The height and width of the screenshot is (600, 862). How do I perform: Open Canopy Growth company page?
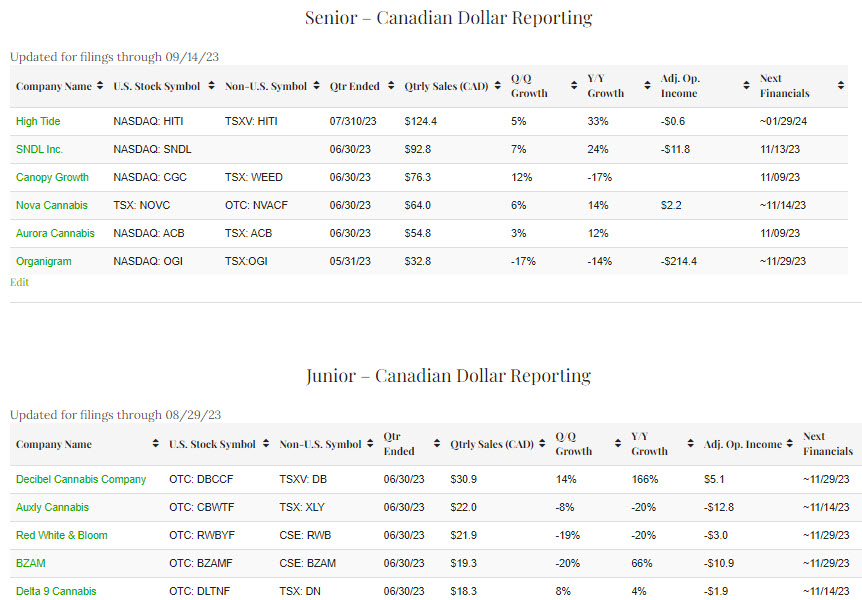pyautogui.click(x=52, y=178)
